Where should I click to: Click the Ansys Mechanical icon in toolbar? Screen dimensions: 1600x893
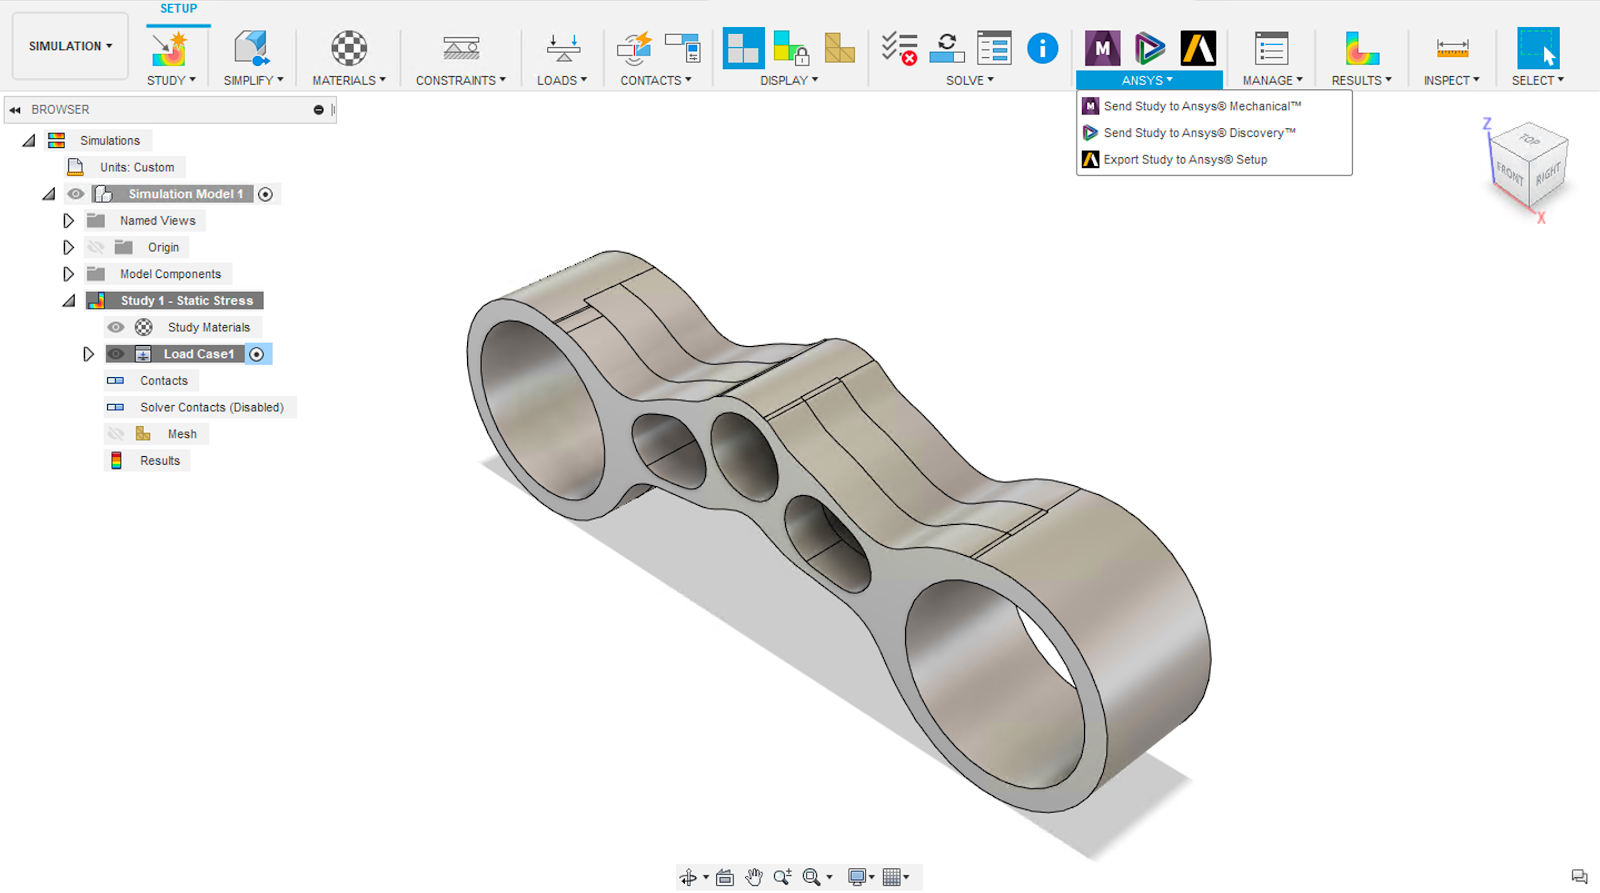(x=1102, y=48)
